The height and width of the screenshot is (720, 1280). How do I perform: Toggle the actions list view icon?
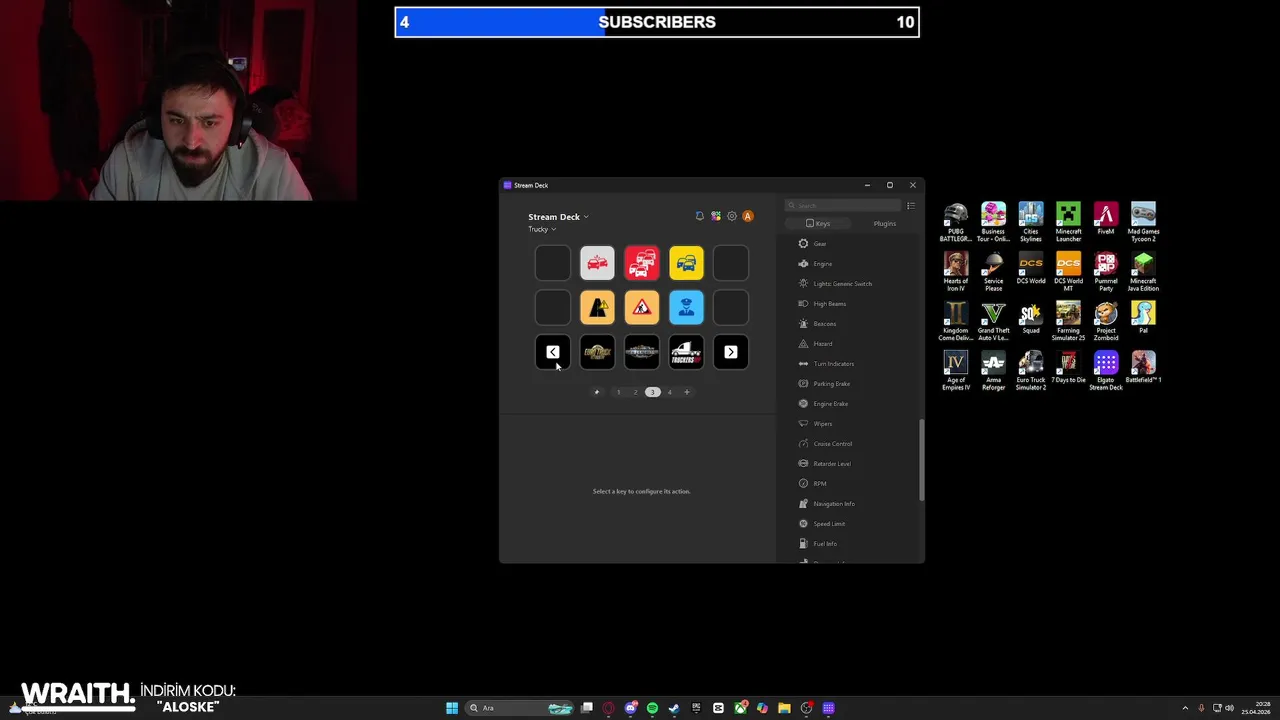[x=911, y=206]
